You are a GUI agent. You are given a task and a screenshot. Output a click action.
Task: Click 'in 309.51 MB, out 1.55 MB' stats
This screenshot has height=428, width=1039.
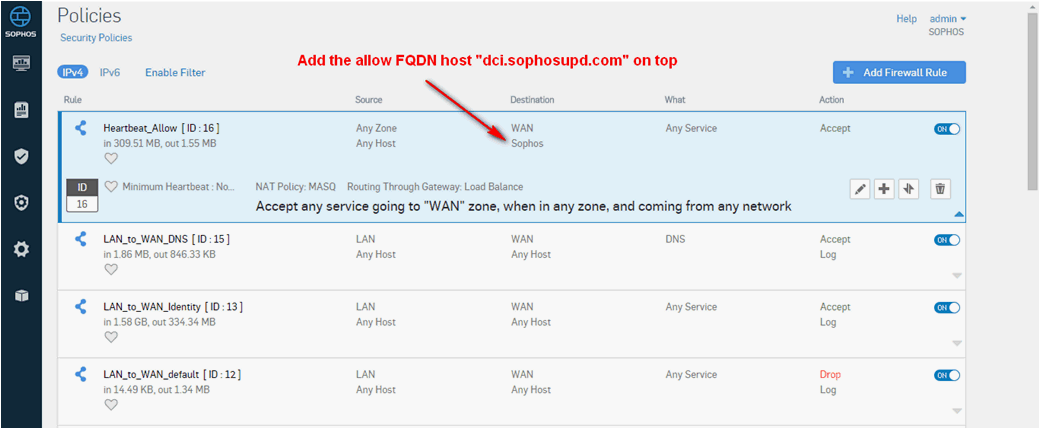pyautogui.click(x=160, y=143)
